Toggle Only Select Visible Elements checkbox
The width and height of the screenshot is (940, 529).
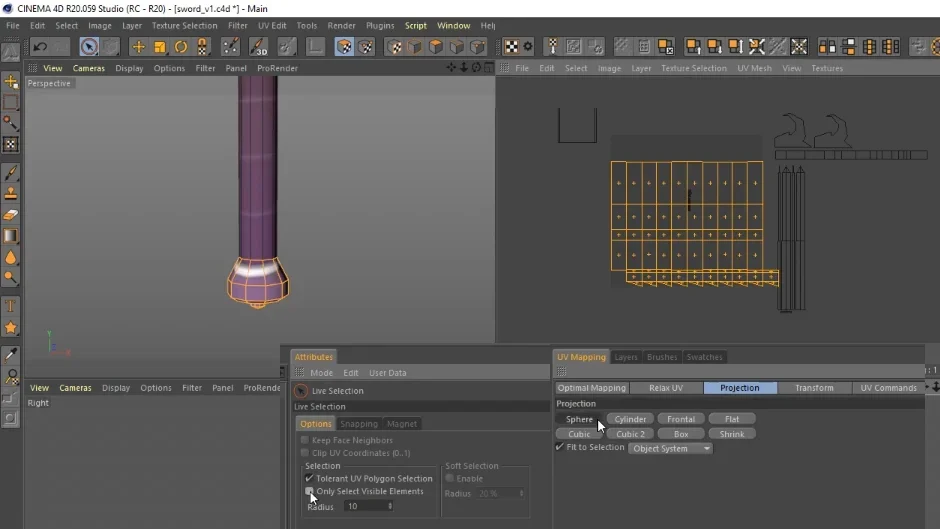(309, 491)
